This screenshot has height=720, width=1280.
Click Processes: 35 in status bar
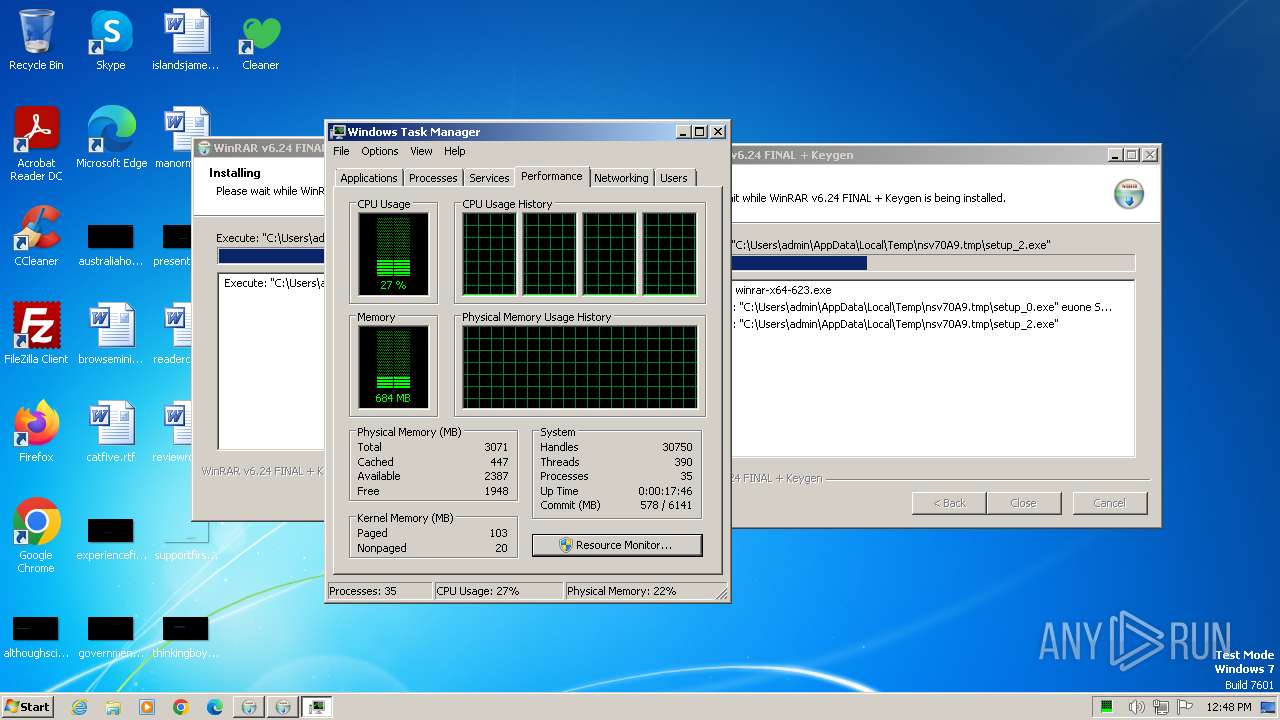pos(379,591)
